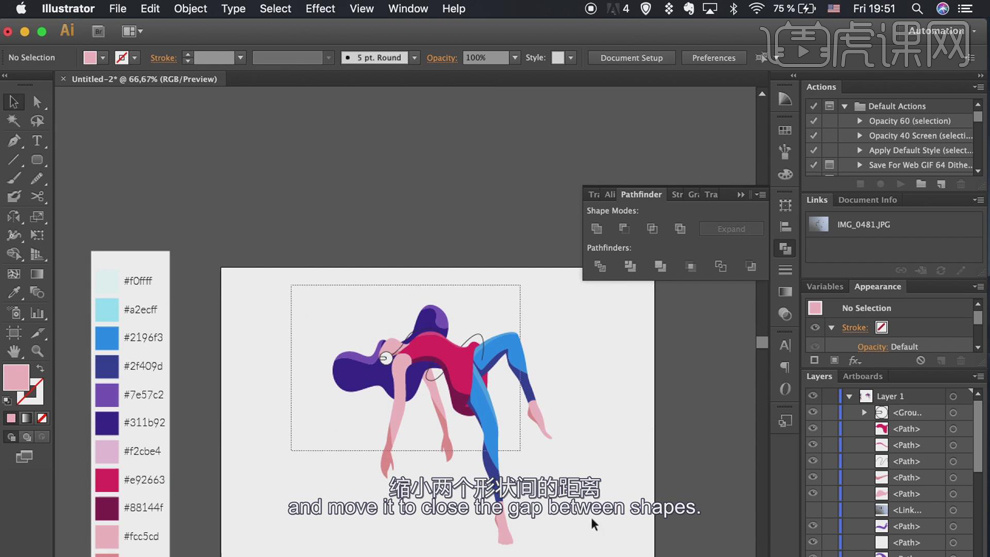Choose the Zoom tool

coord(37,351)
